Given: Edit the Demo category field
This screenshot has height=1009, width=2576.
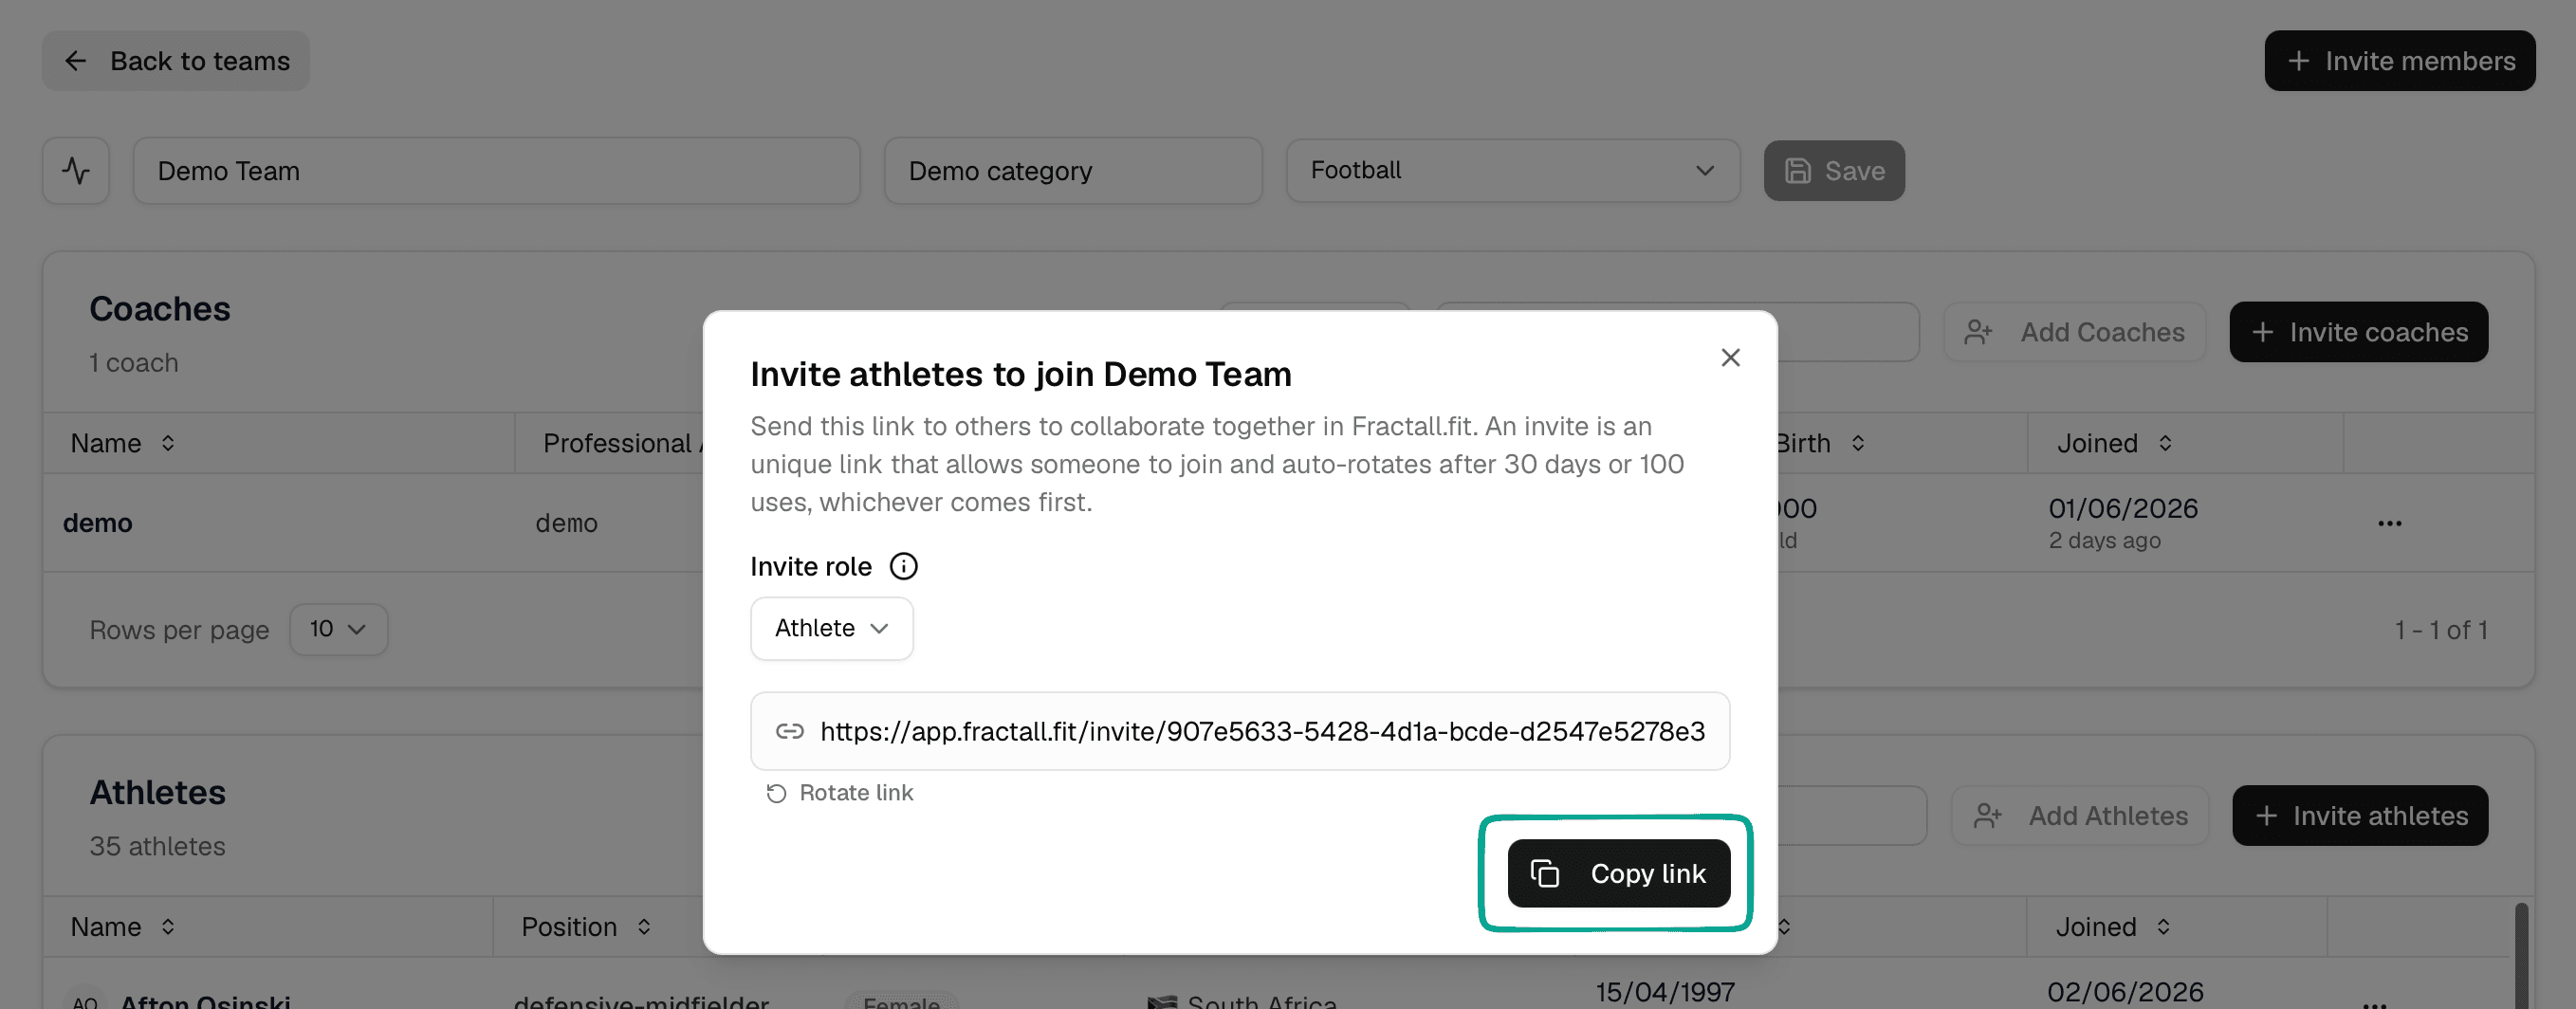Looking at the screenshot, I should coord(1072,171).
